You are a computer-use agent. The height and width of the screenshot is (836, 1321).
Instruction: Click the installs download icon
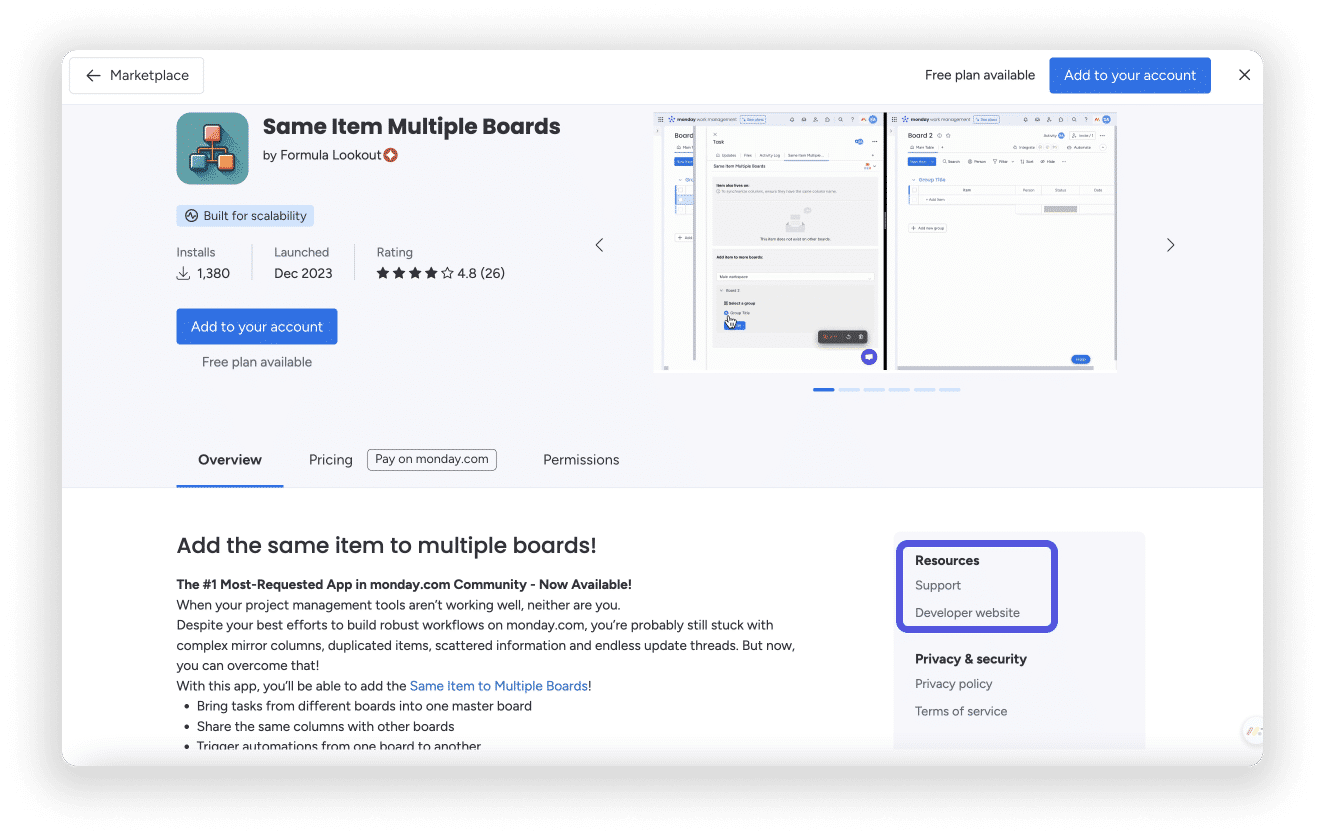pyautogui.click(x=184, y=273)
